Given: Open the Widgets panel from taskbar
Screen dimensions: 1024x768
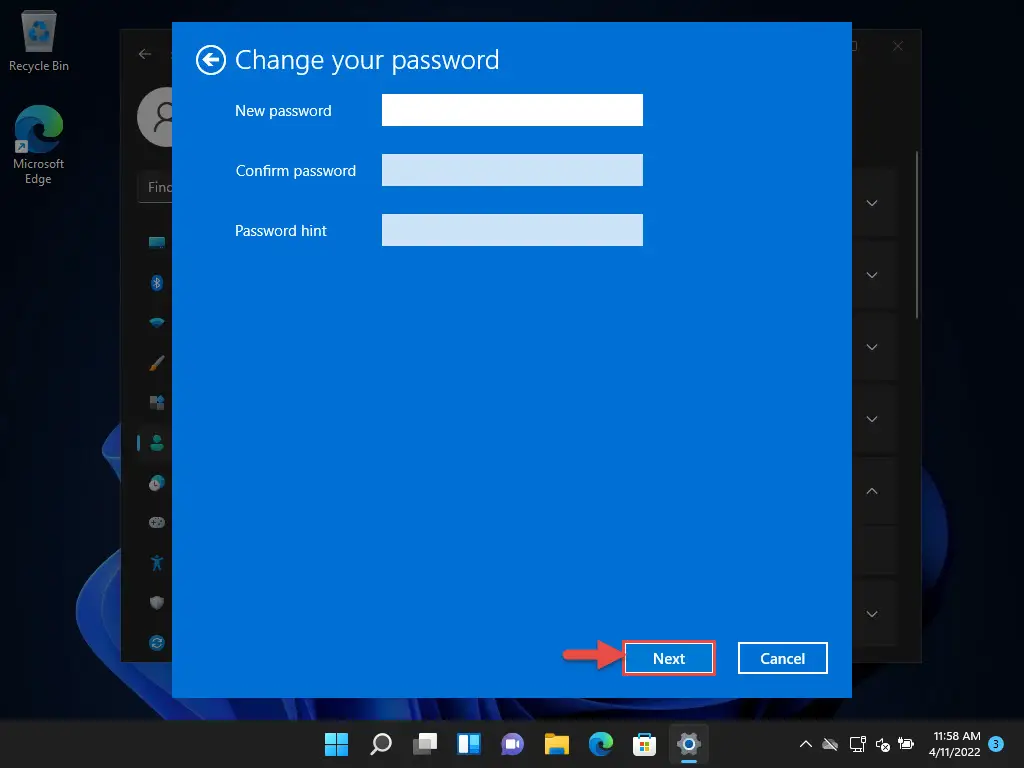Looking at the screenshot, I should tap(469, 744).
